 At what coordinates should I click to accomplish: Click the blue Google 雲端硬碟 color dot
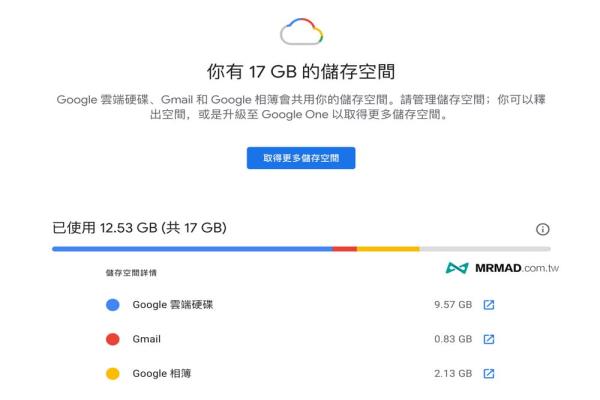(x=112, y=305)
